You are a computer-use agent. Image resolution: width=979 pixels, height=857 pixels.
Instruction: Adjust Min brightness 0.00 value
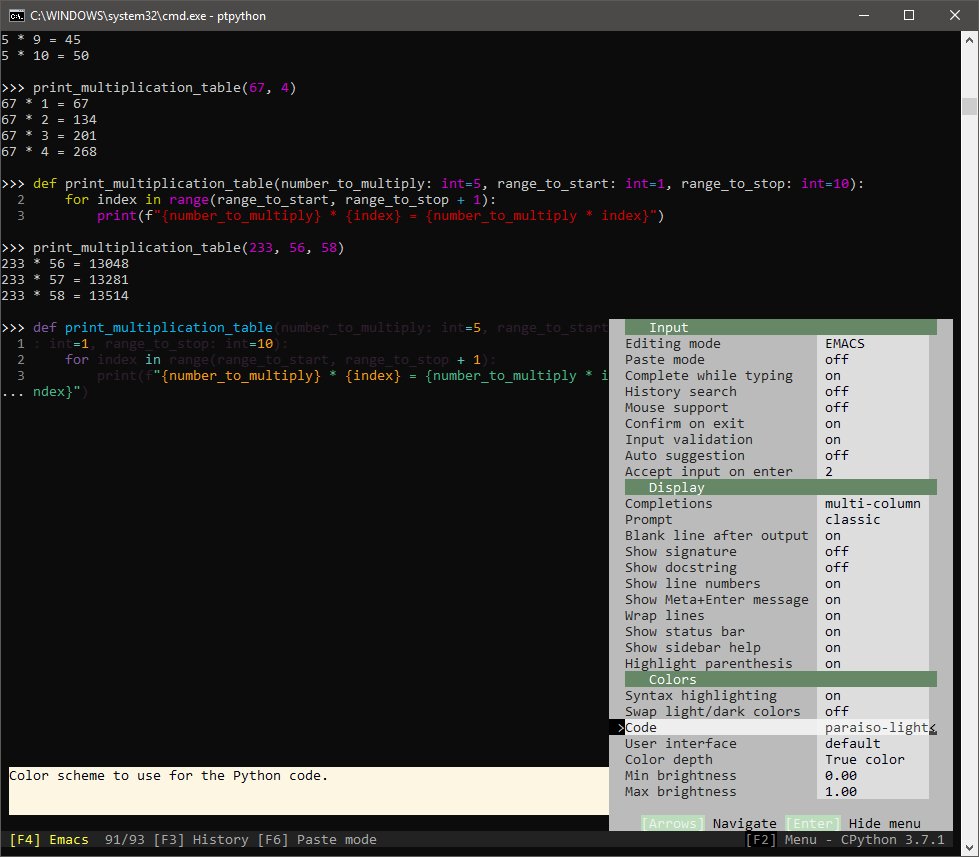(x=840, y=776)
